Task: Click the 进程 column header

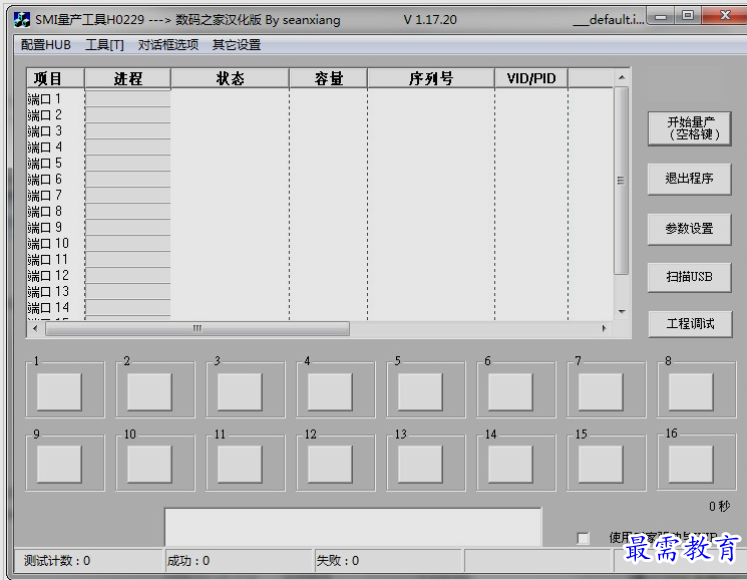Action: point(127,78)
